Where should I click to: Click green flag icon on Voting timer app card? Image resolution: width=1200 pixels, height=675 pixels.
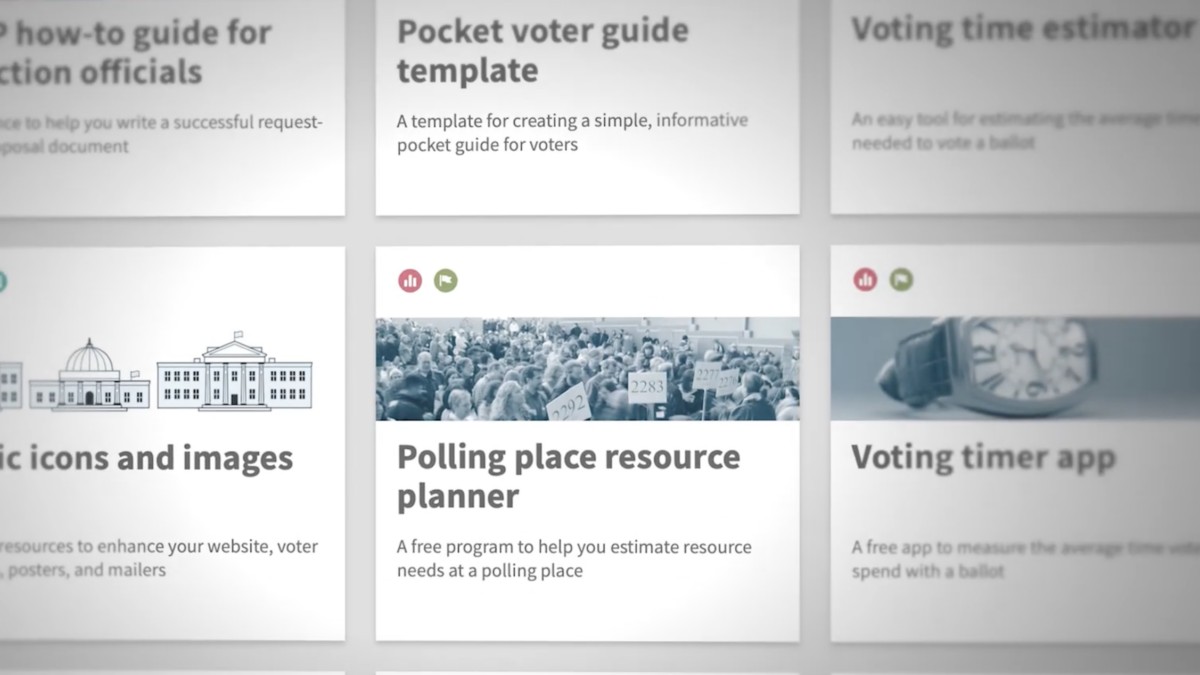(x=901, y=280)
